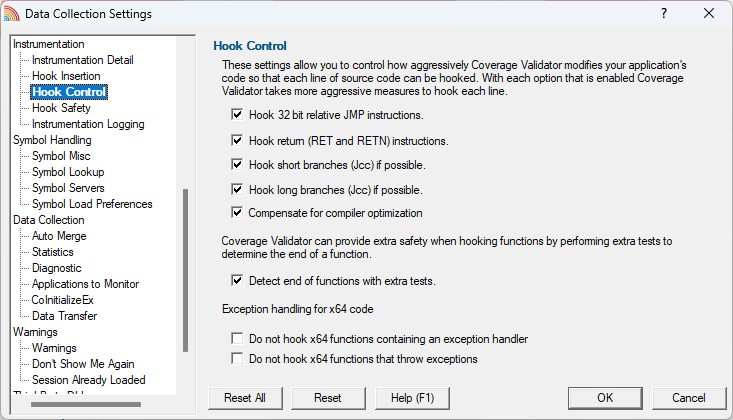
Task: Open Hook Insertion settings page
Action: coord(66,76)
